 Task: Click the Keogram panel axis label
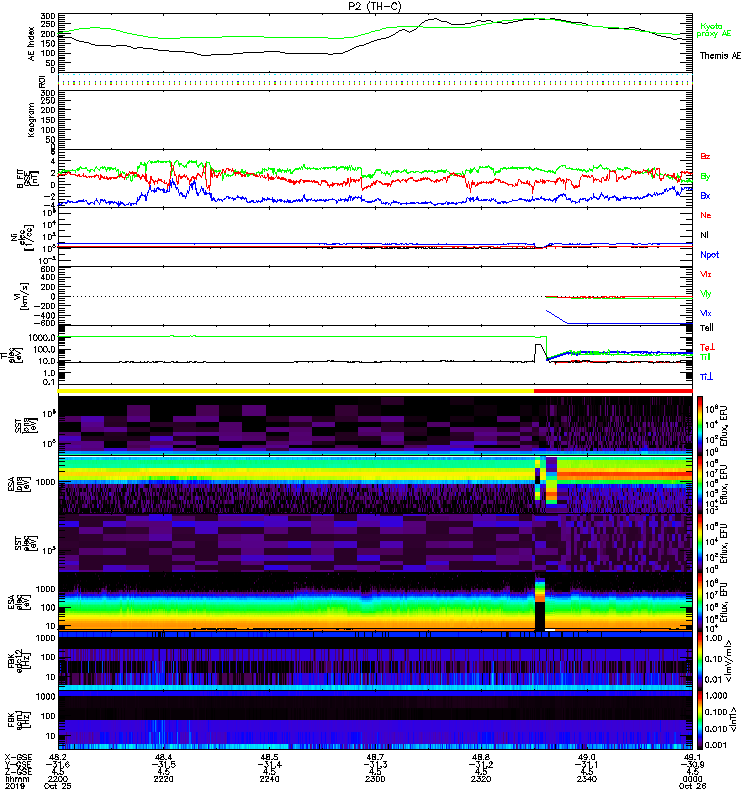click(31, 119)
